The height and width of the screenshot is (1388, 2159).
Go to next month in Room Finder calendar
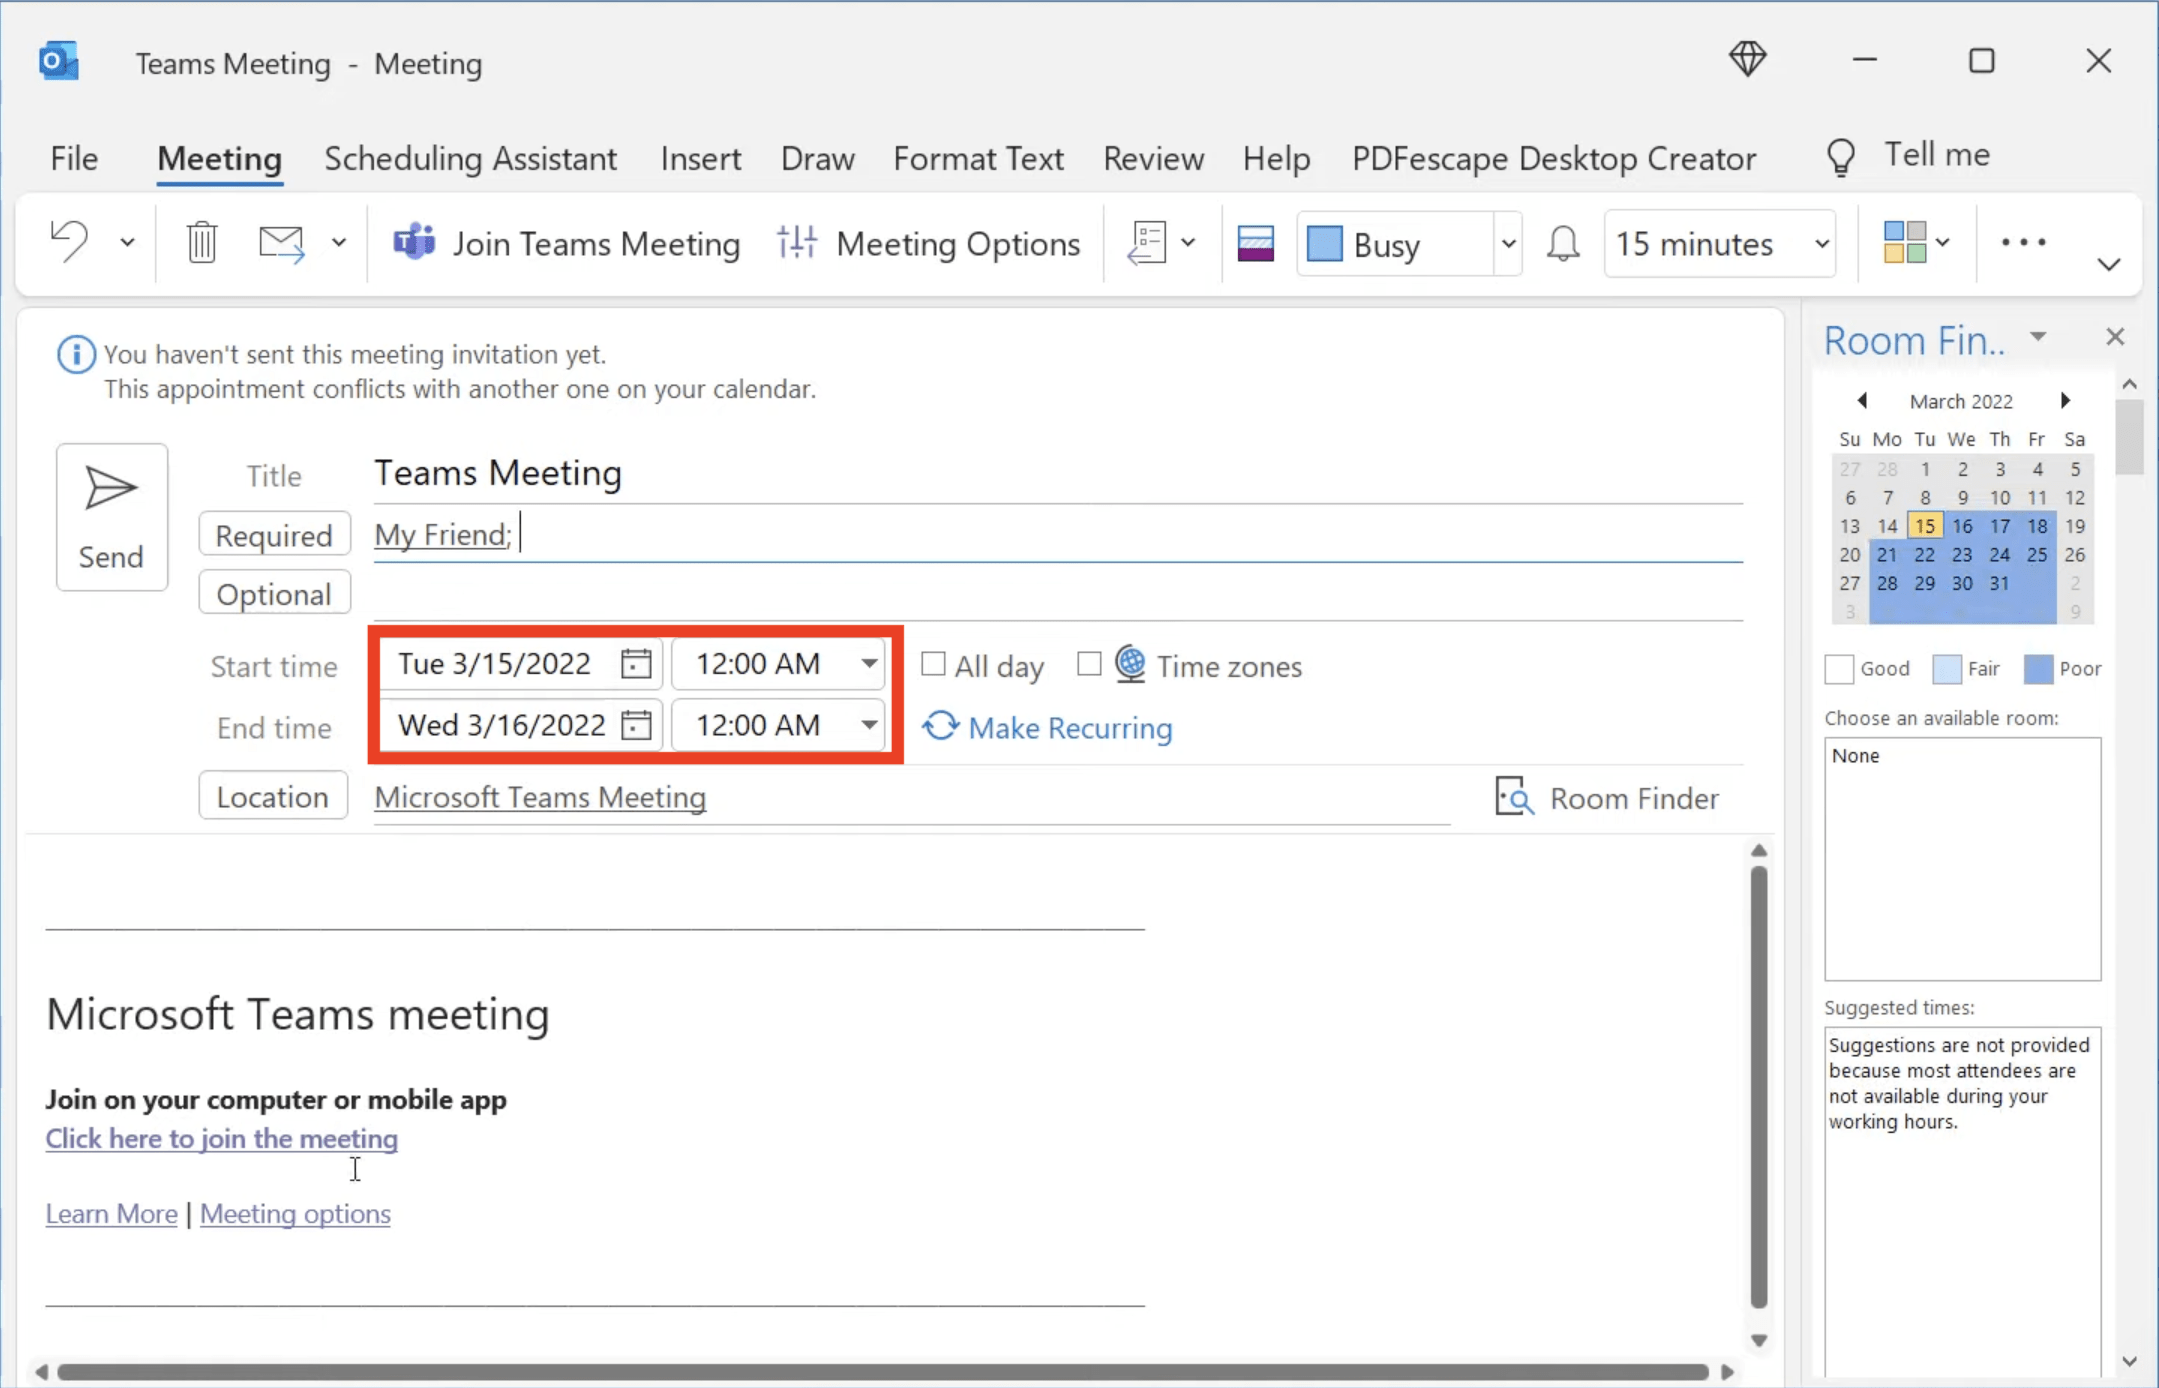coord(2065,401)
